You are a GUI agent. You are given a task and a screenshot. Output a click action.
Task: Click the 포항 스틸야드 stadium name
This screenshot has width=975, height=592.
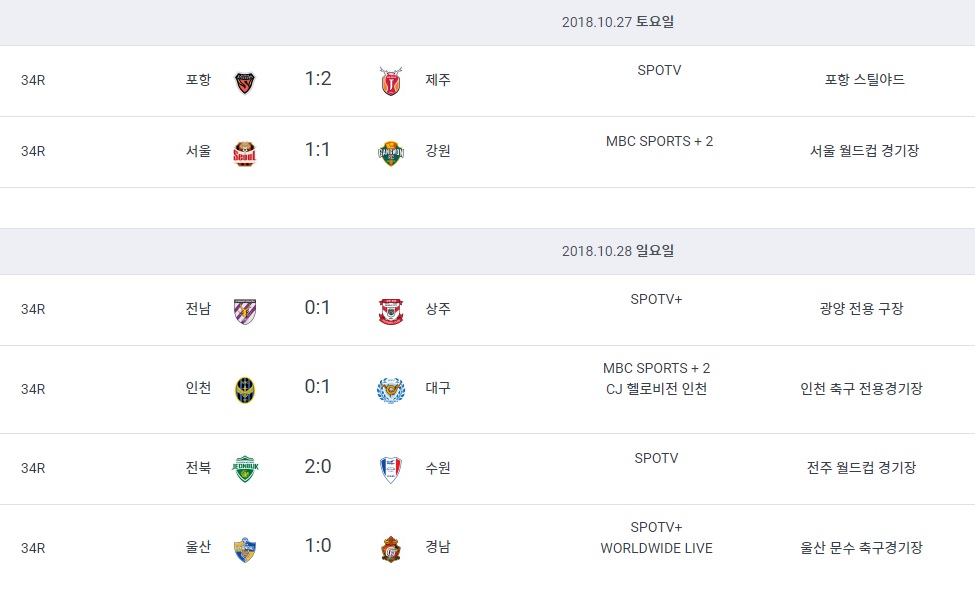click(x=864, y=80)
